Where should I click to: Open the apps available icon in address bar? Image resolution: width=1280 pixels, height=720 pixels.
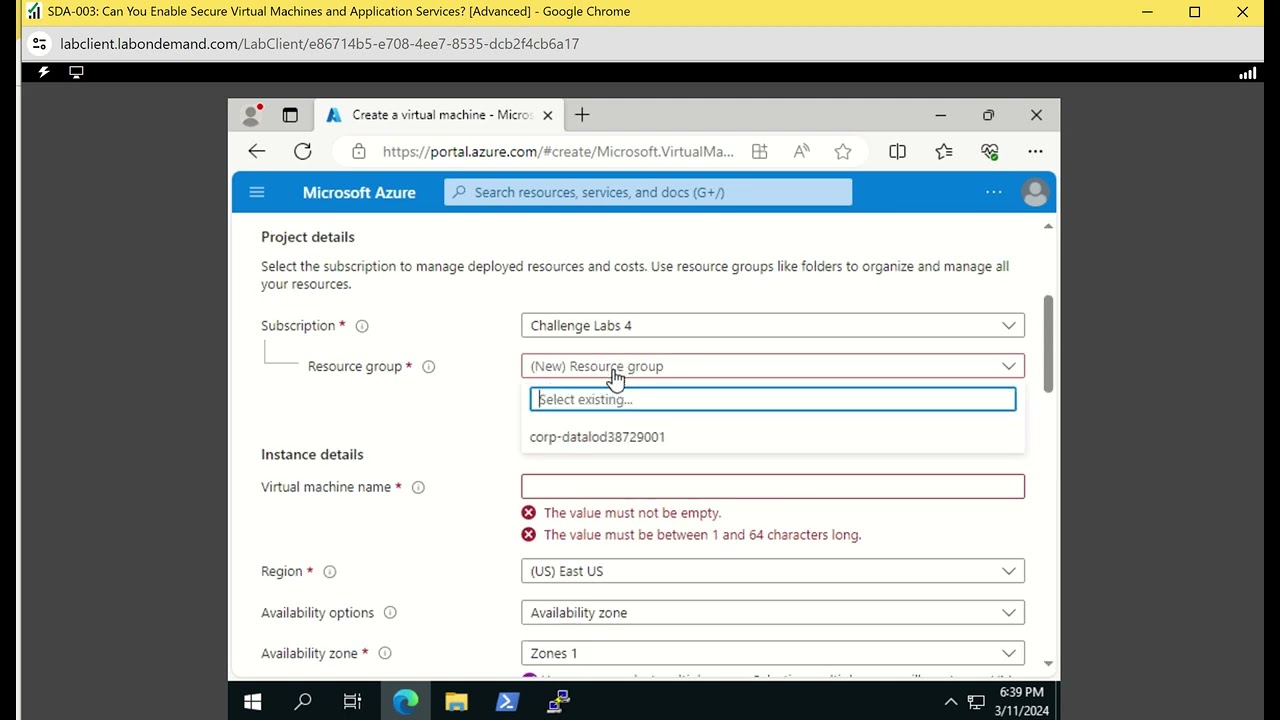coord(760,151)
